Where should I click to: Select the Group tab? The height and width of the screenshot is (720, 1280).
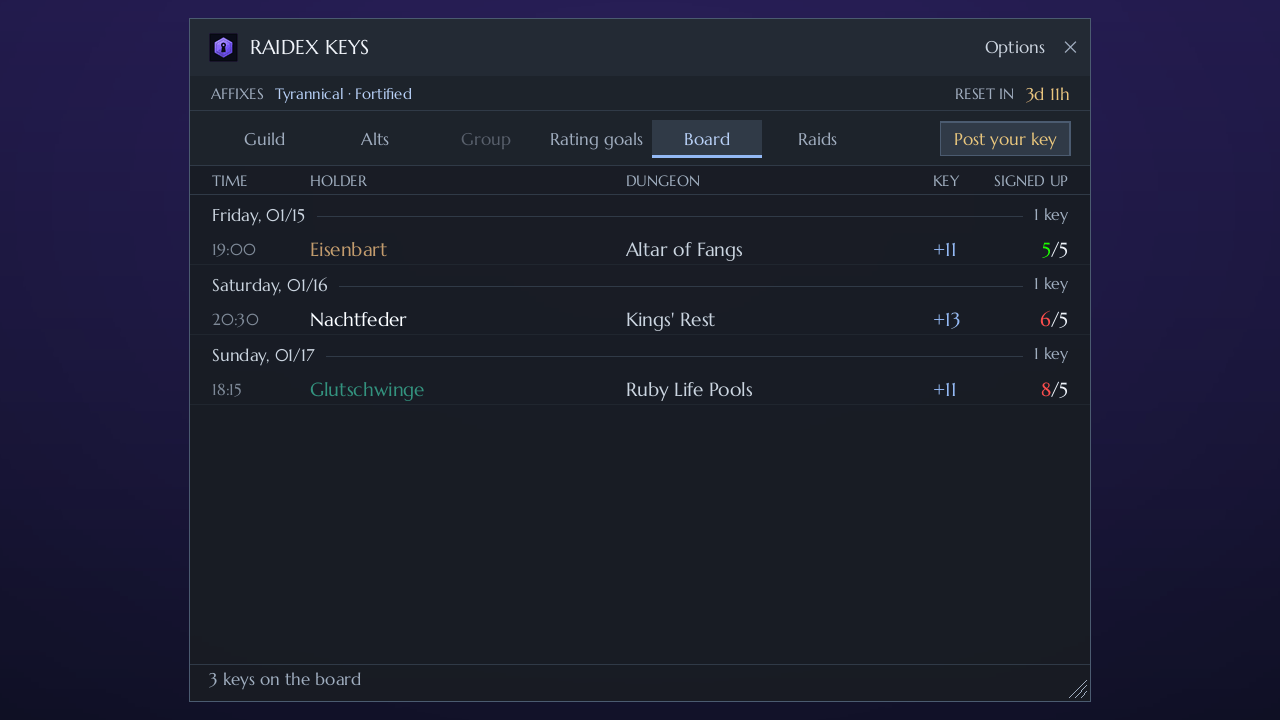coord(486,139)
